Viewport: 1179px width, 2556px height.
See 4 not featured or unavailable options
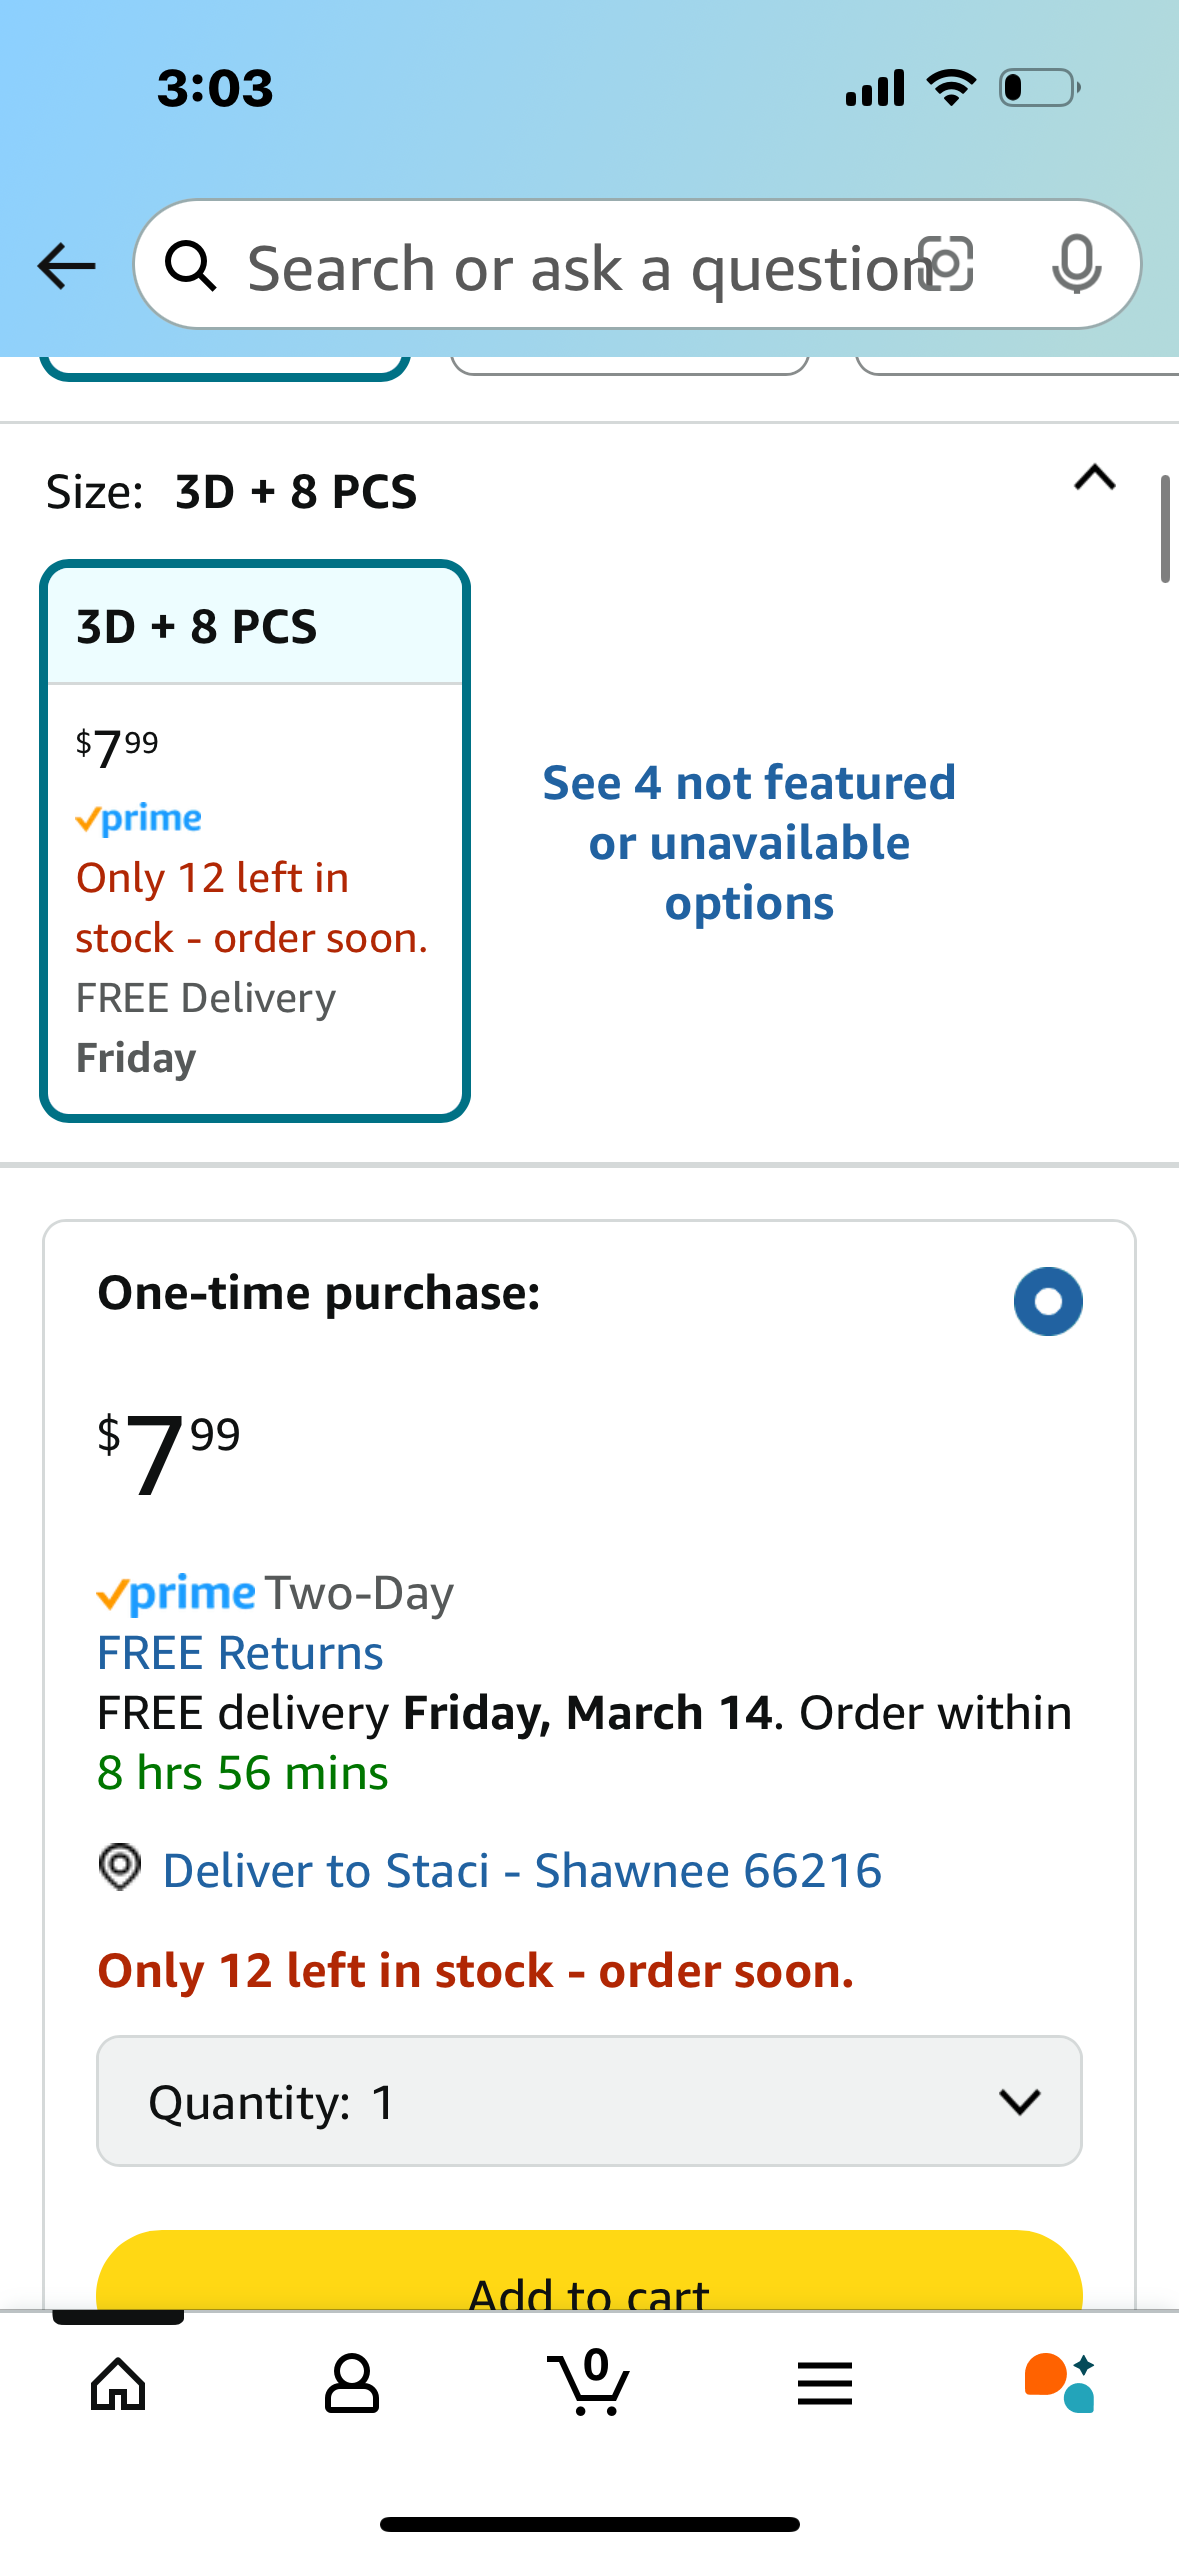point(749,842)
